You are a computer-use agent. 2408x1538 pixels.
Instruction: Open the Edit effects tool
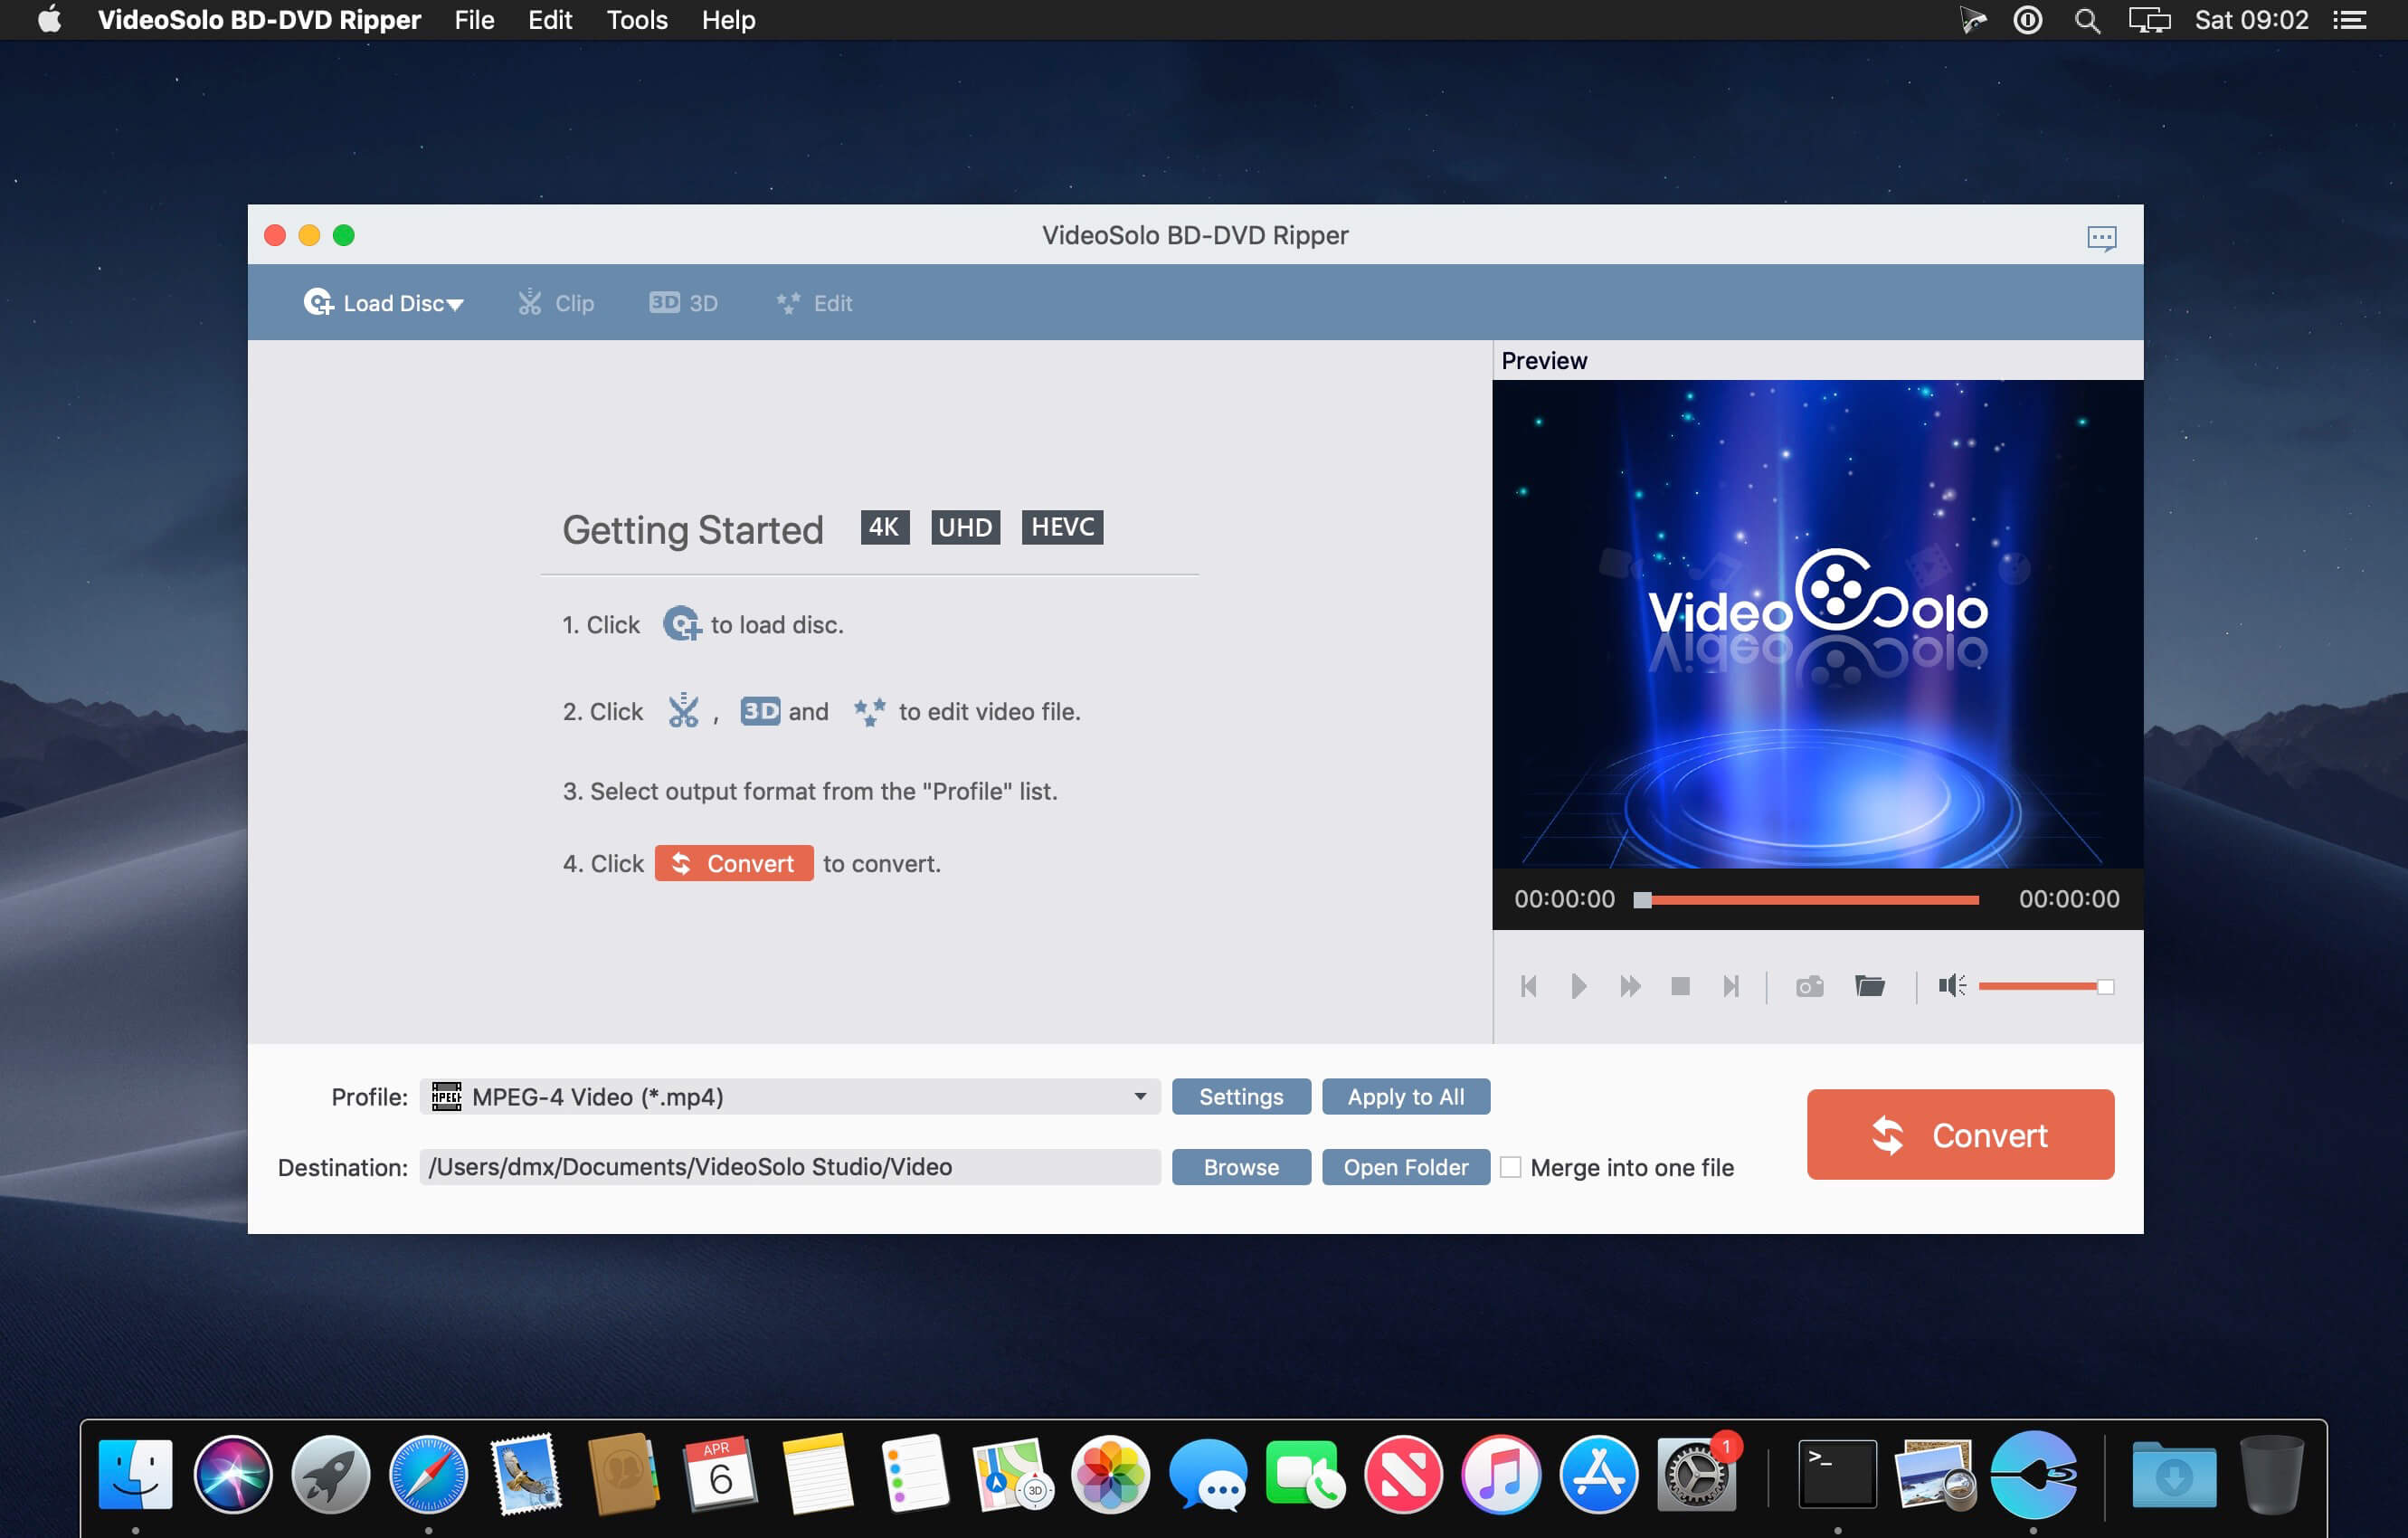click(814, 303)
